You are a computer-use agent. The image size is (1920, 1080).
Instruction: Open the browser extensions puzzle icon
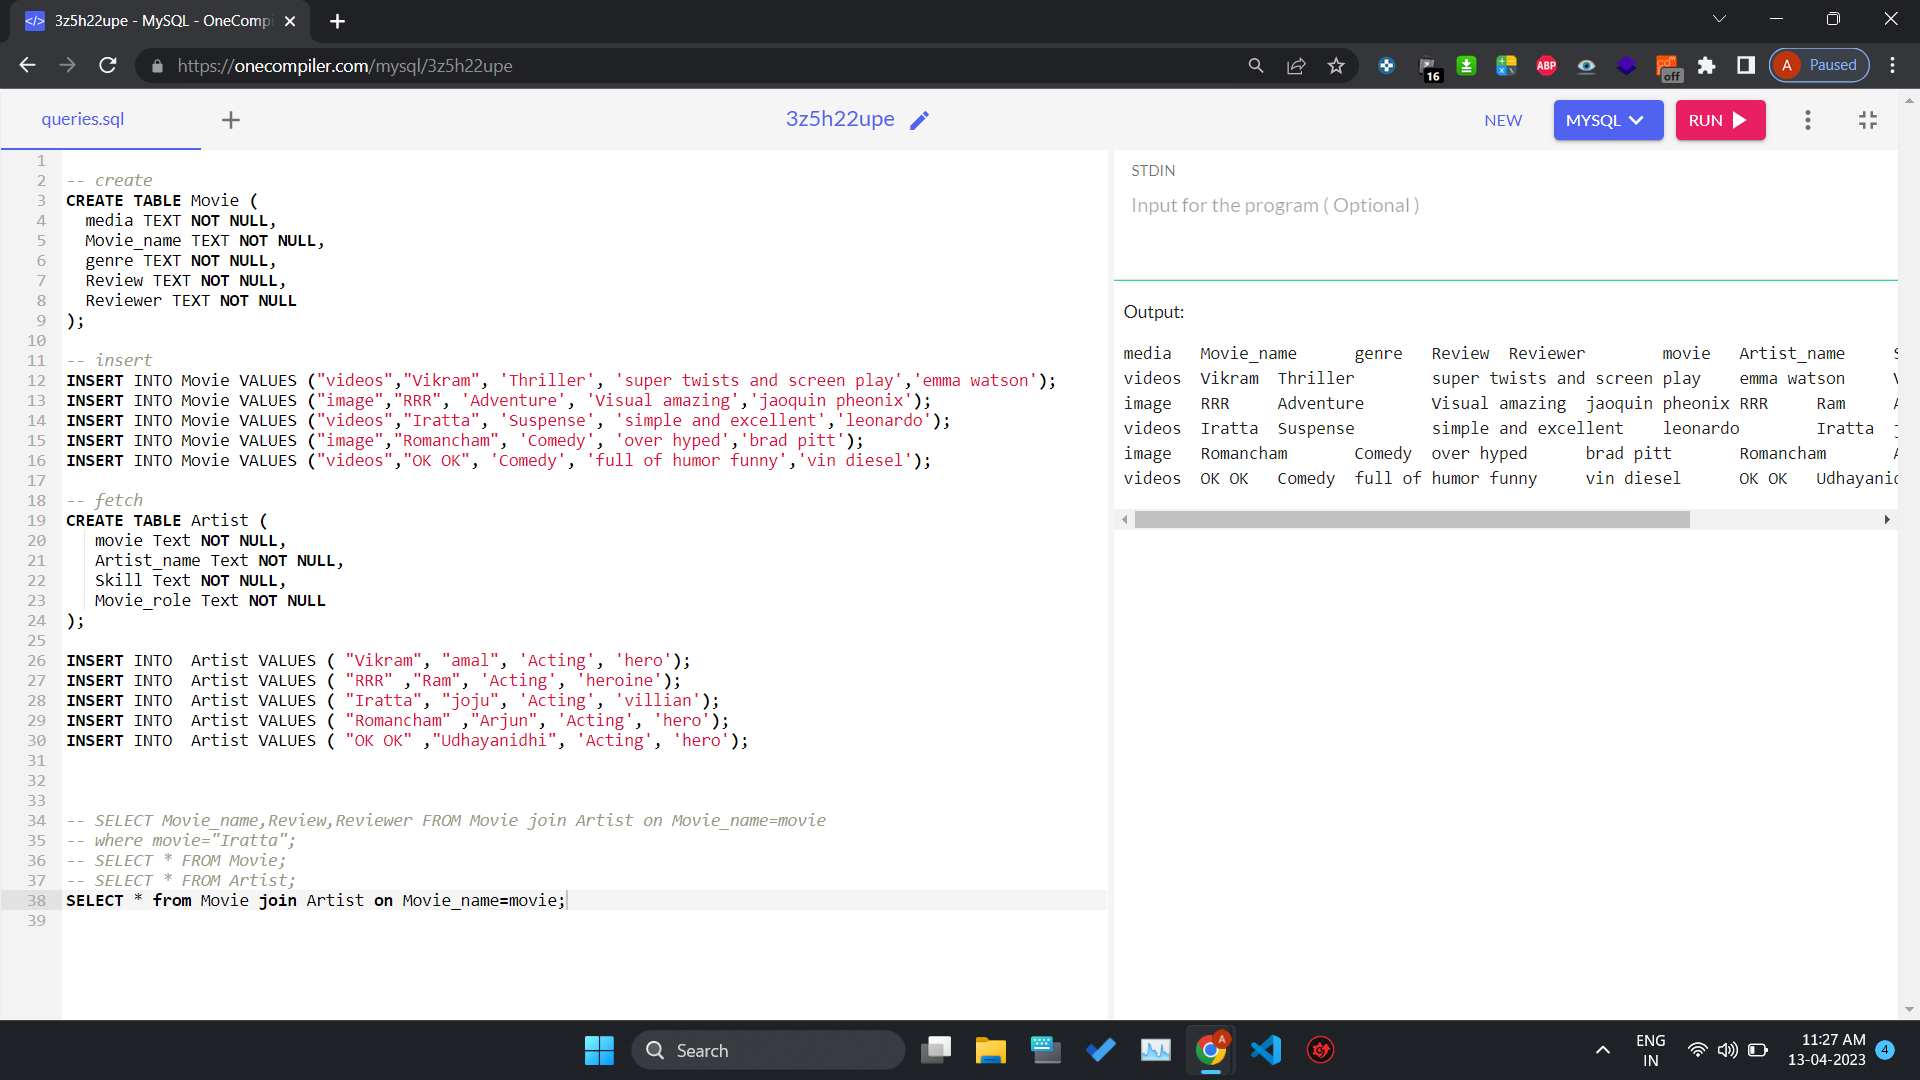click(x=1706, y=66)
